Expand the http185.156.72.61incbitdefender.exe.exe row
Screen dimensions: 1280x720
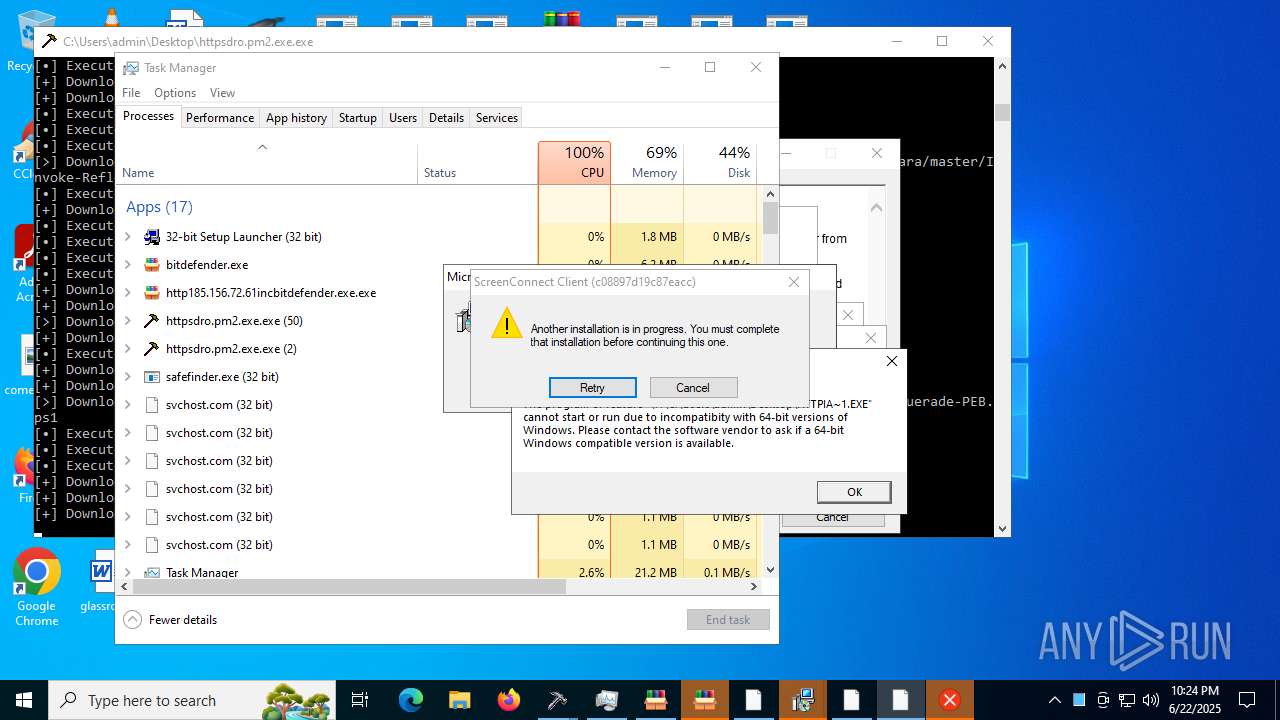click(127, 293)
